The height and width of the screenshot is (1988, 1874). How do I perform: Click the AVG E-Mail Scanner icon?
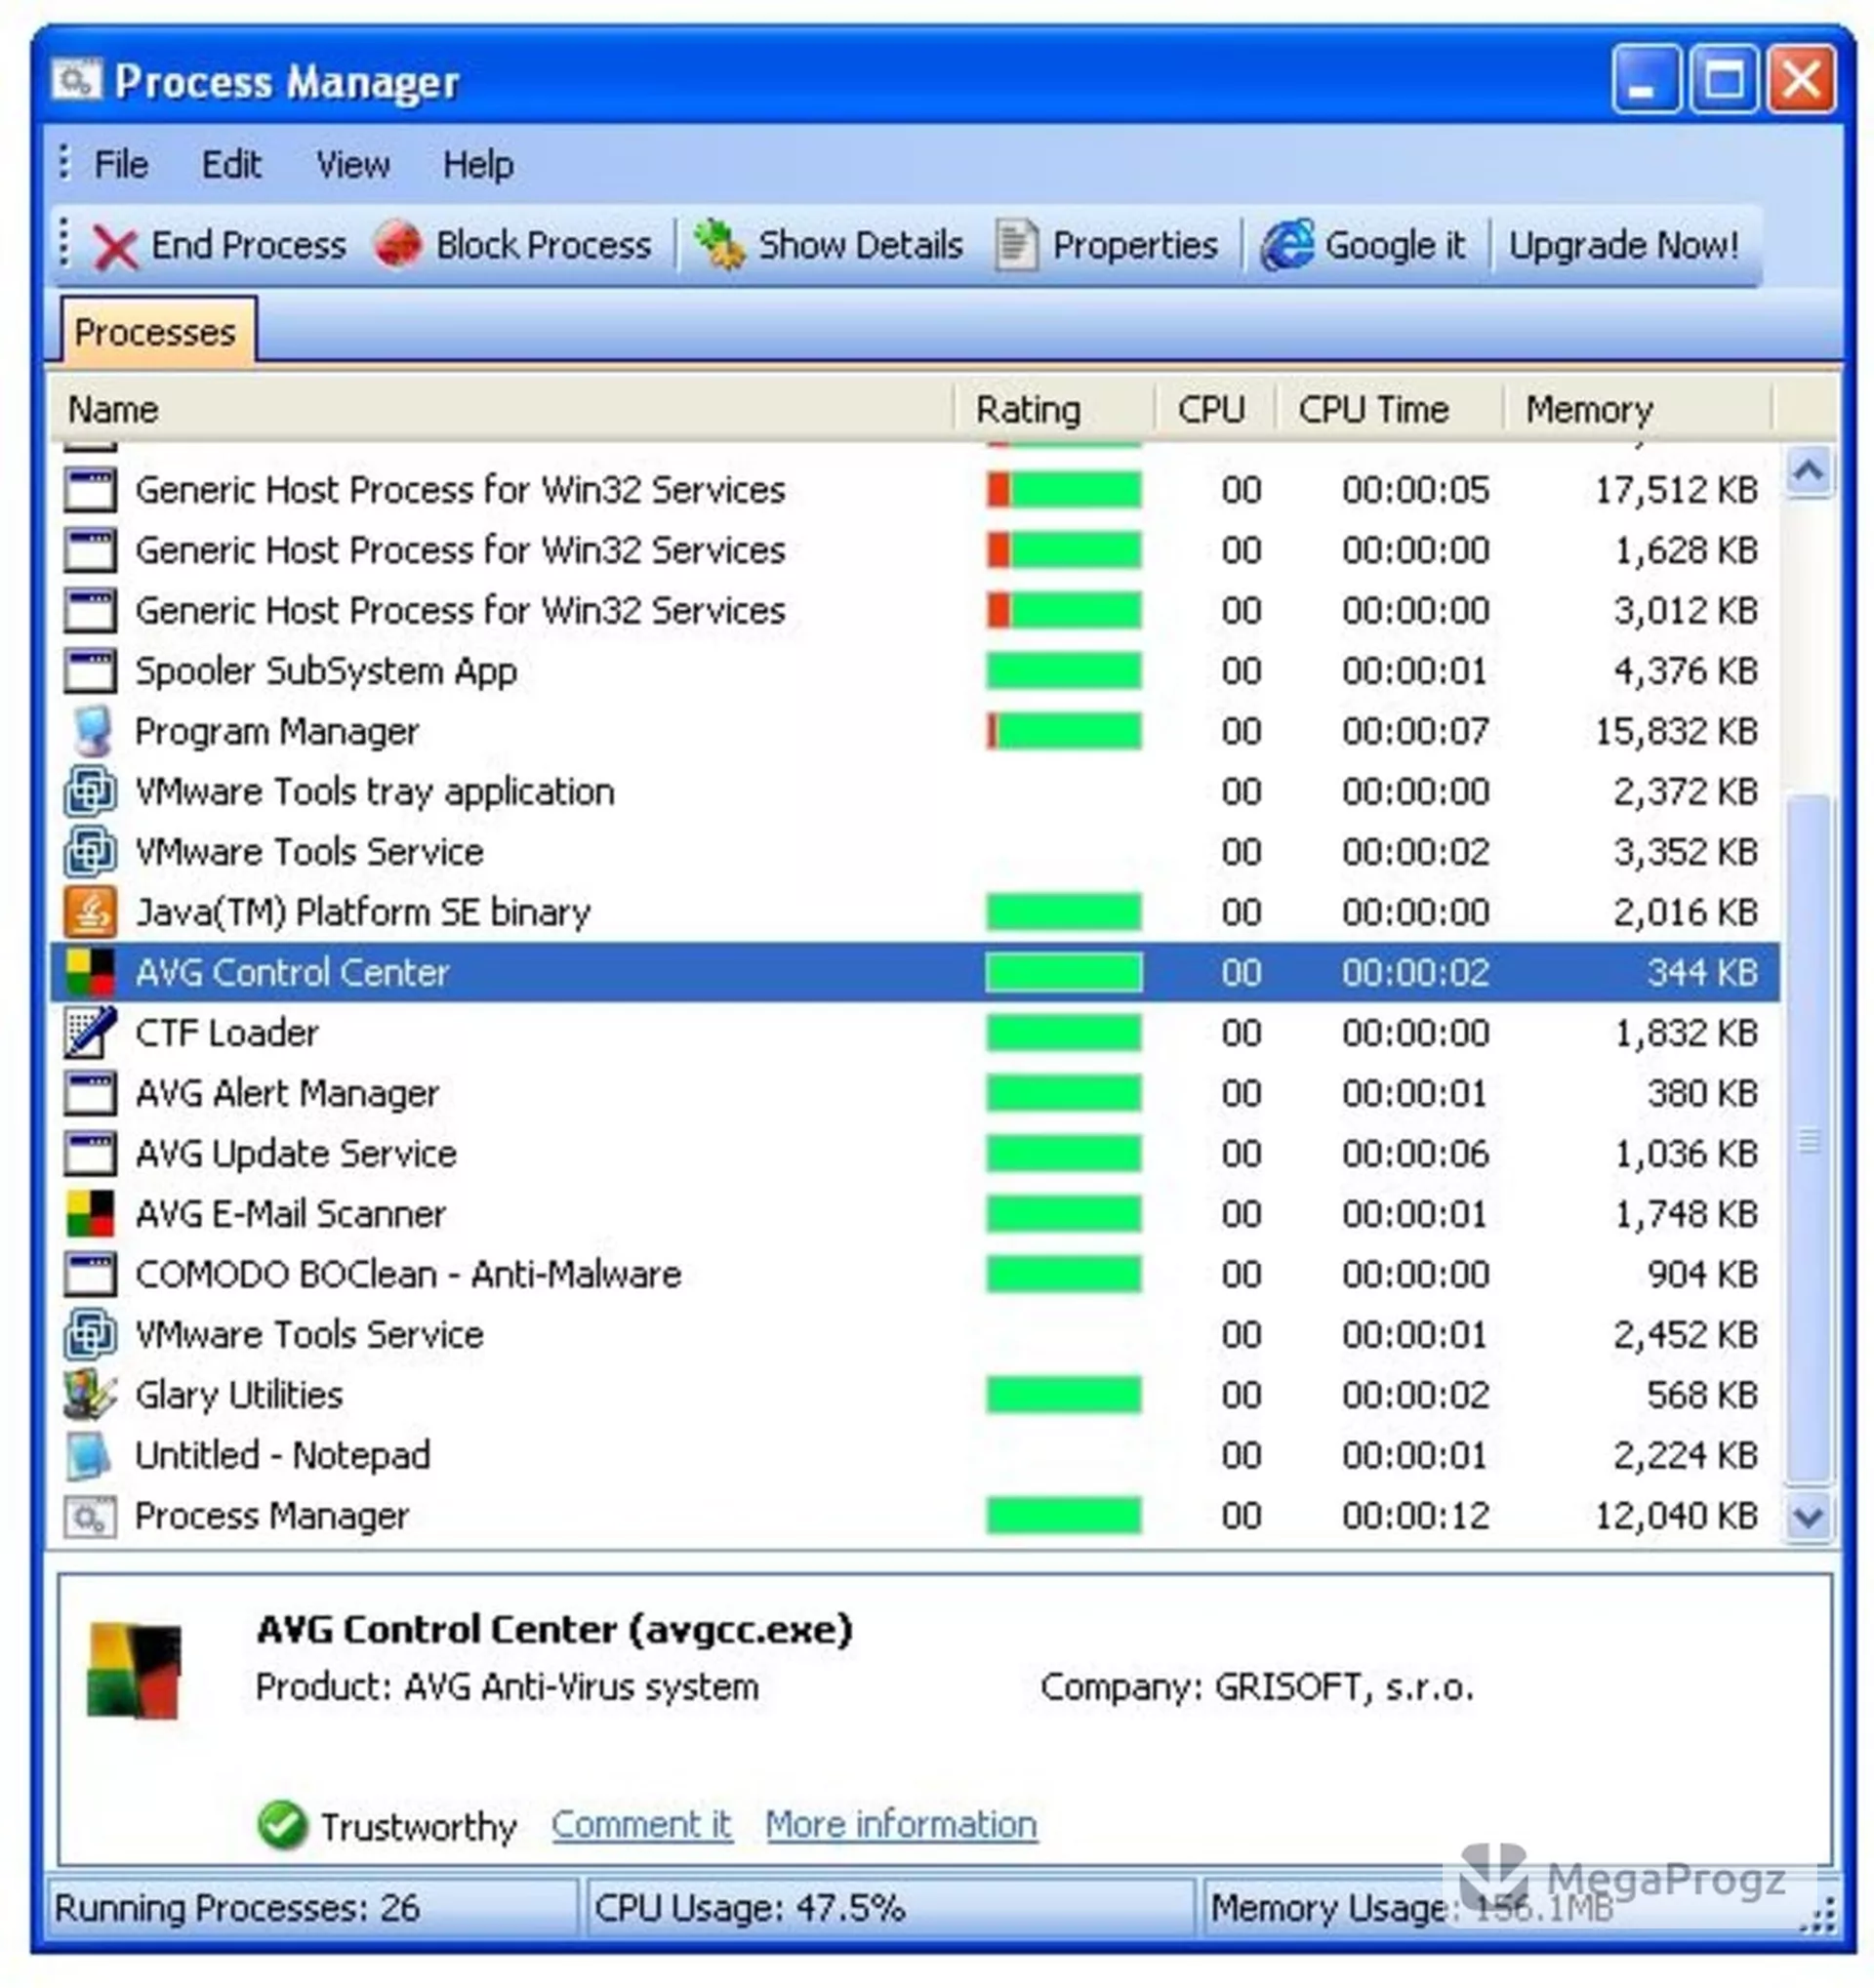tap(90, 1214)
